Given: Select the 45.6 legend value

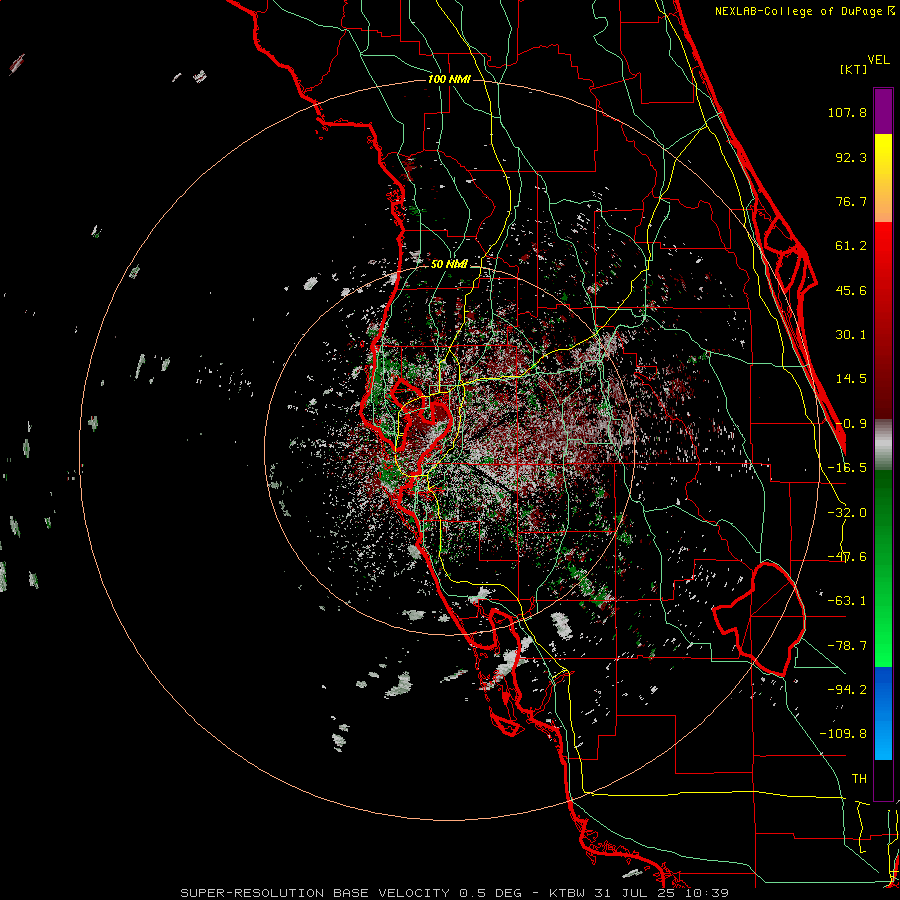Looking at the screenshot, I should [851, 290].
